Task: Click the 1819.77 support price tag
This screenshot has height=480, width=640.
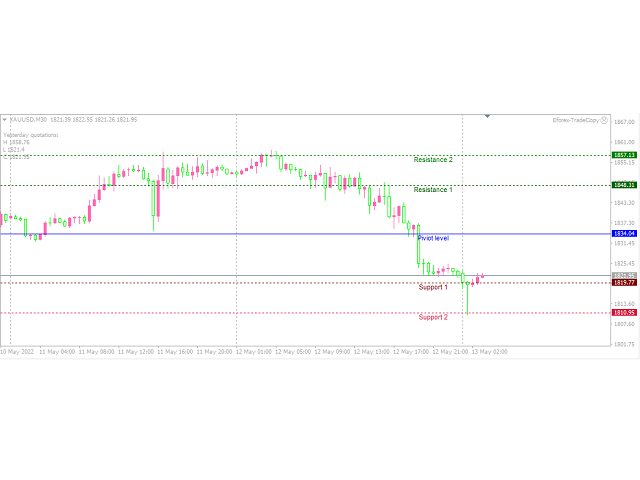Action: tap(625, 283)
